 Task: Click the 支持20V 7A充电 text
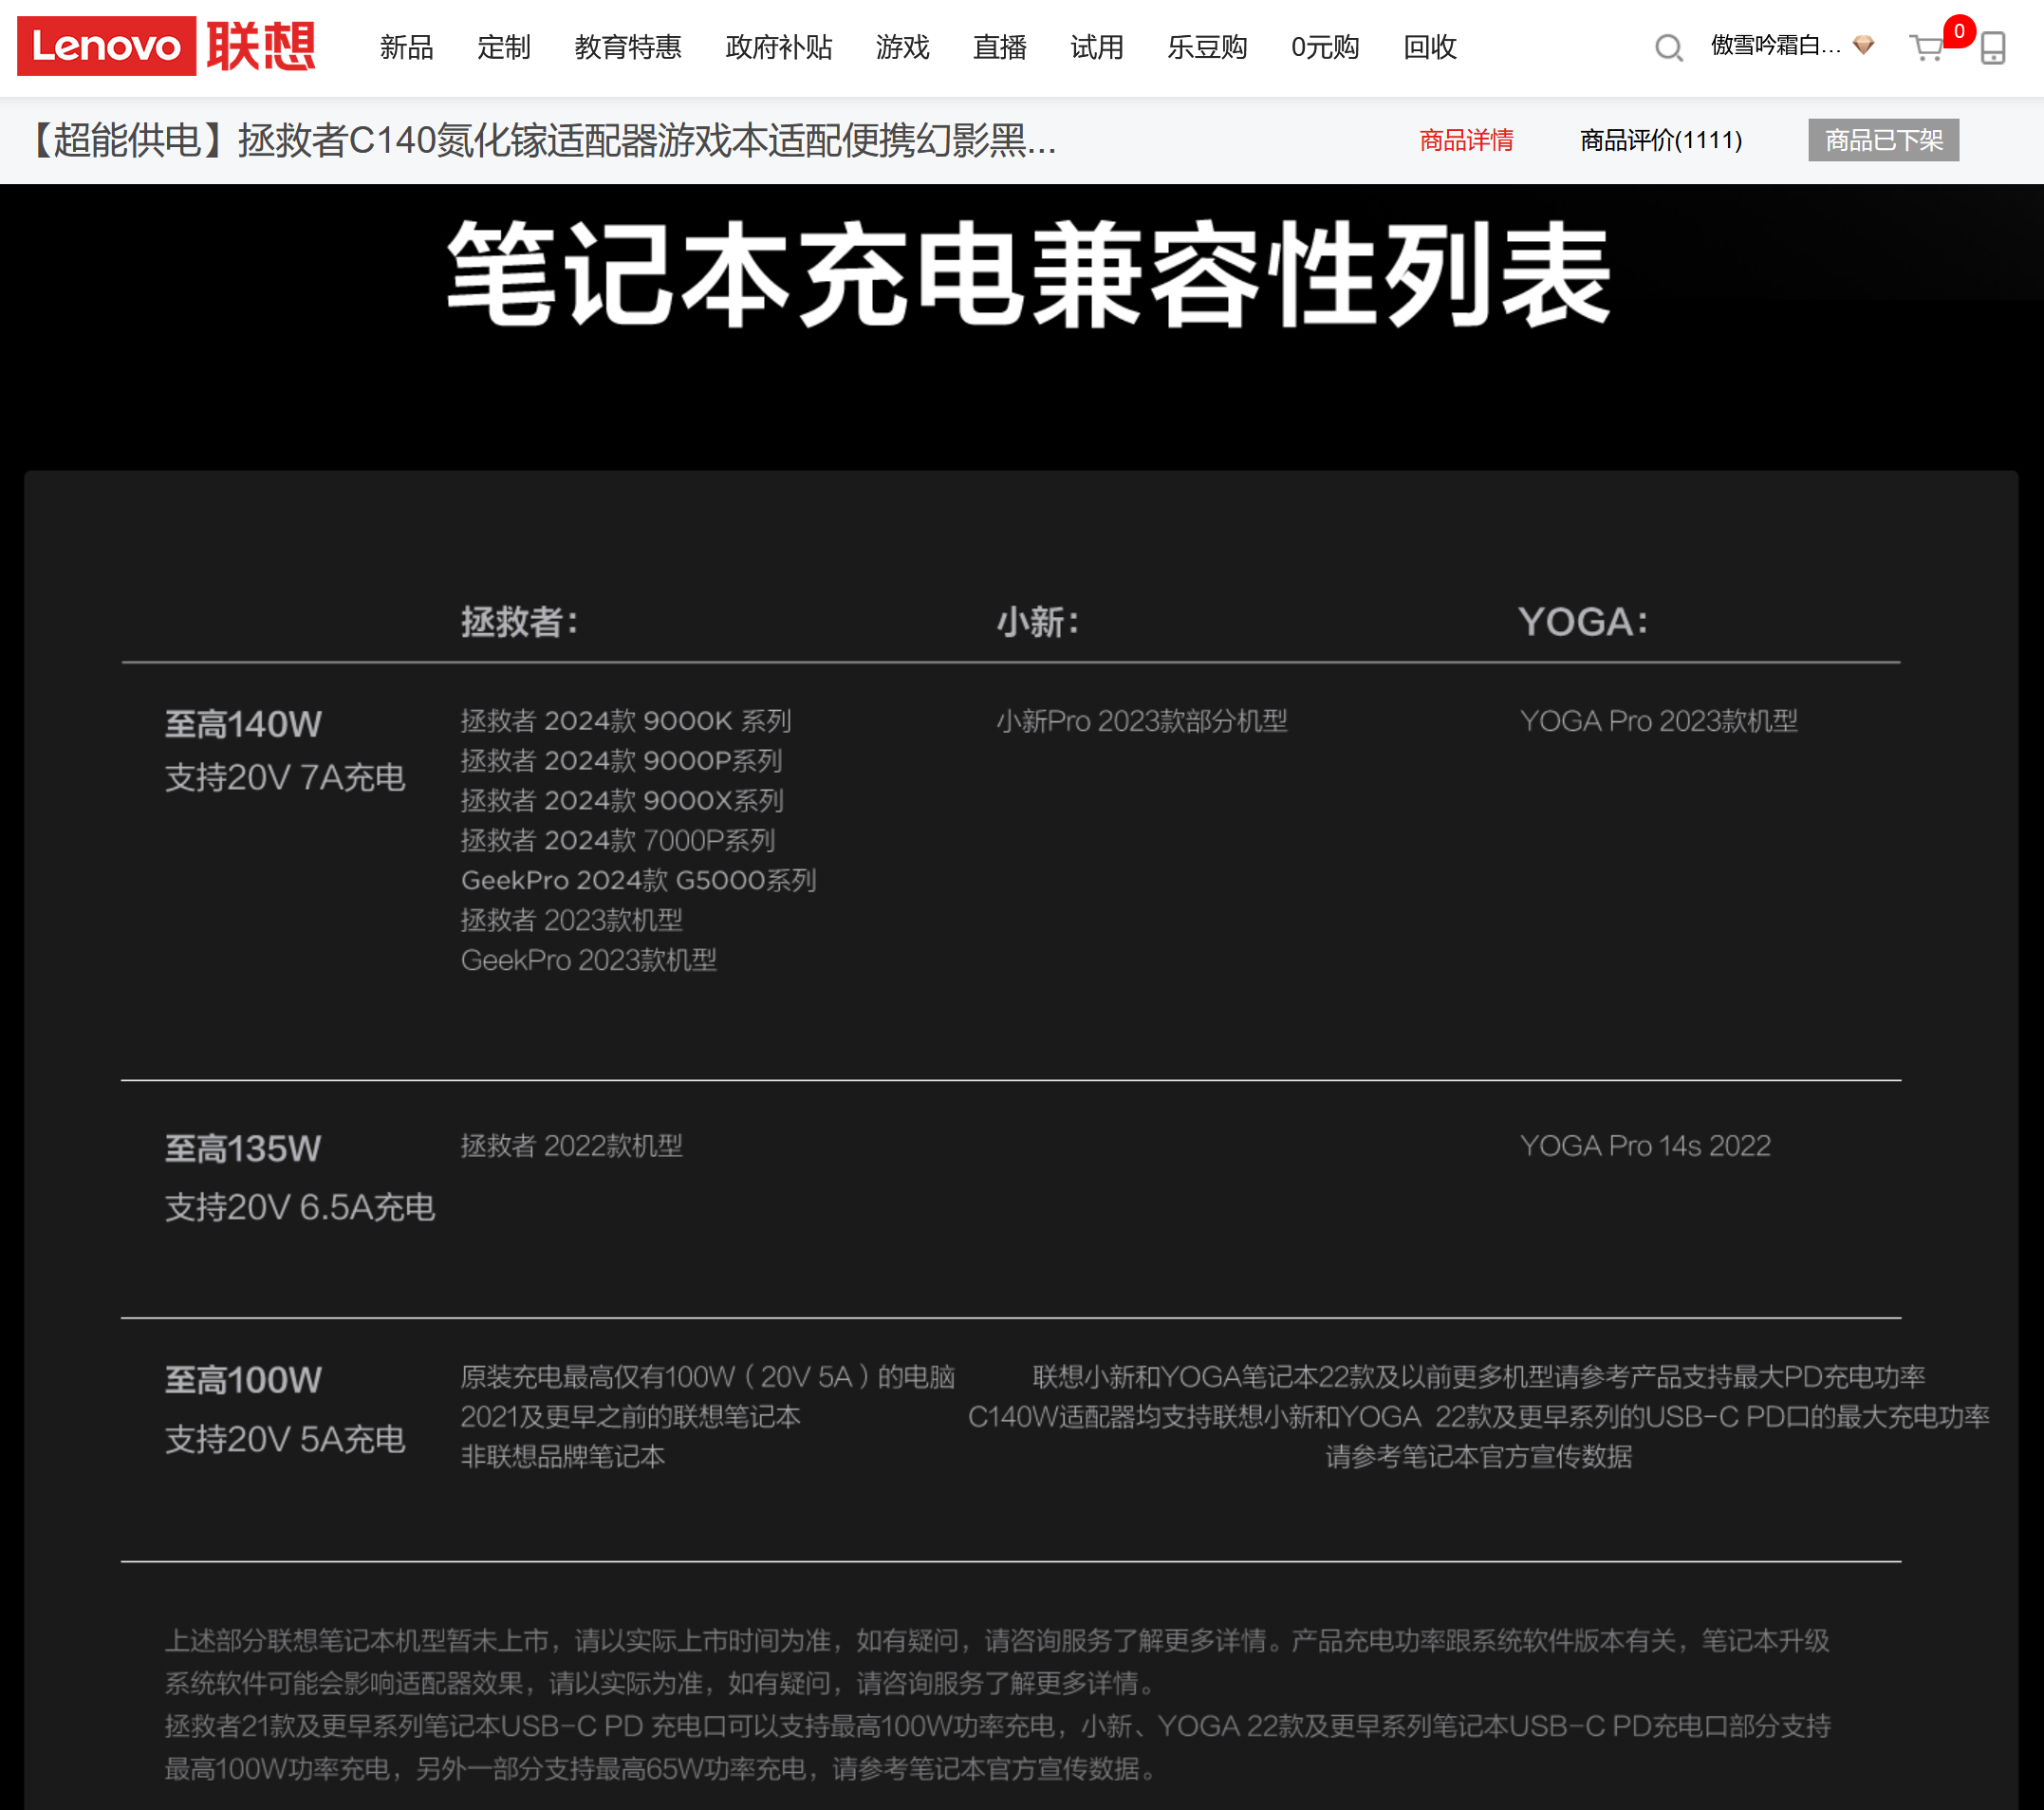tap(285, 777)
